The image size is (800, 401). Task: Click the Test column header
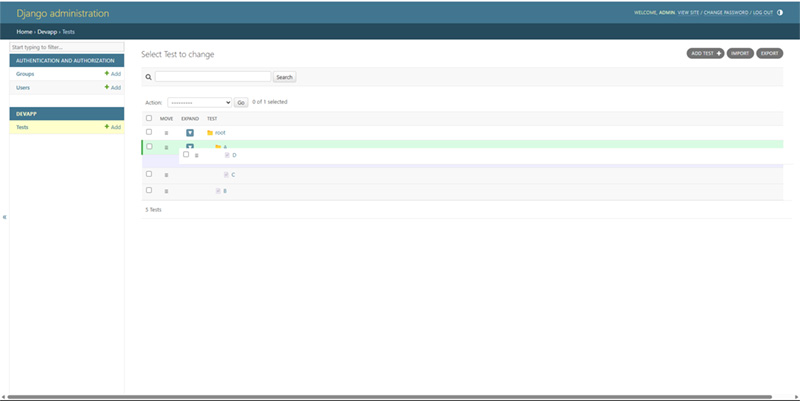[212, 118]
